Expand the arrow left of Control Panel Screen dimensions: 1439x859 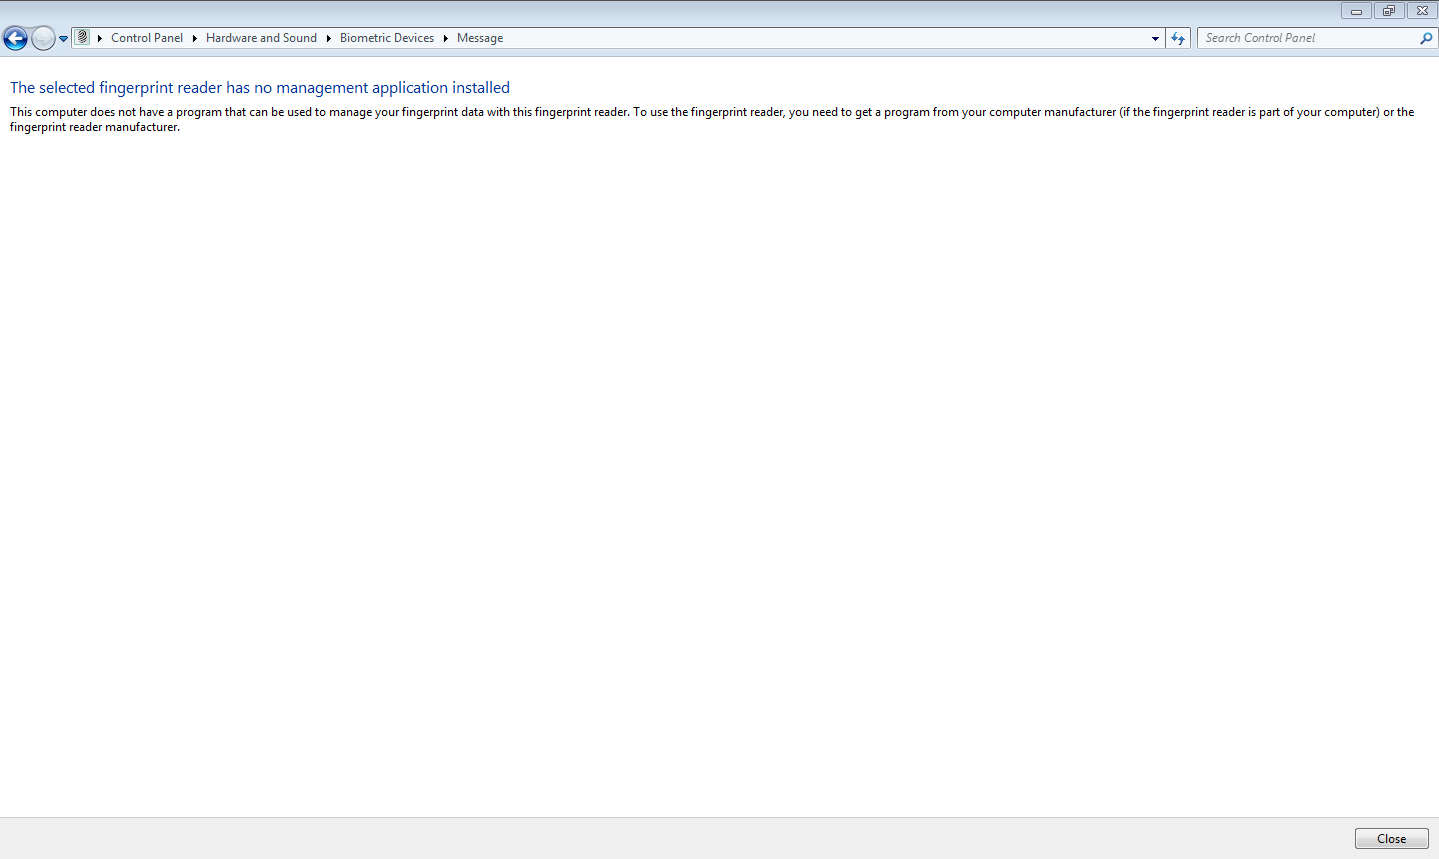click(x=100, y=38)
